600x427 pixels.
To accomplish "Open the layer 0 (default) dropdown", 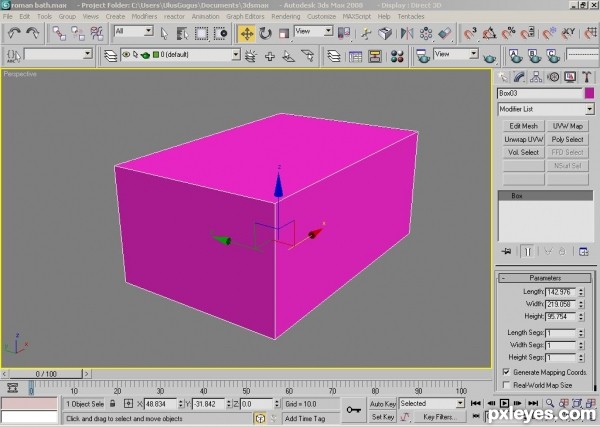I will (x=180, y=55).
